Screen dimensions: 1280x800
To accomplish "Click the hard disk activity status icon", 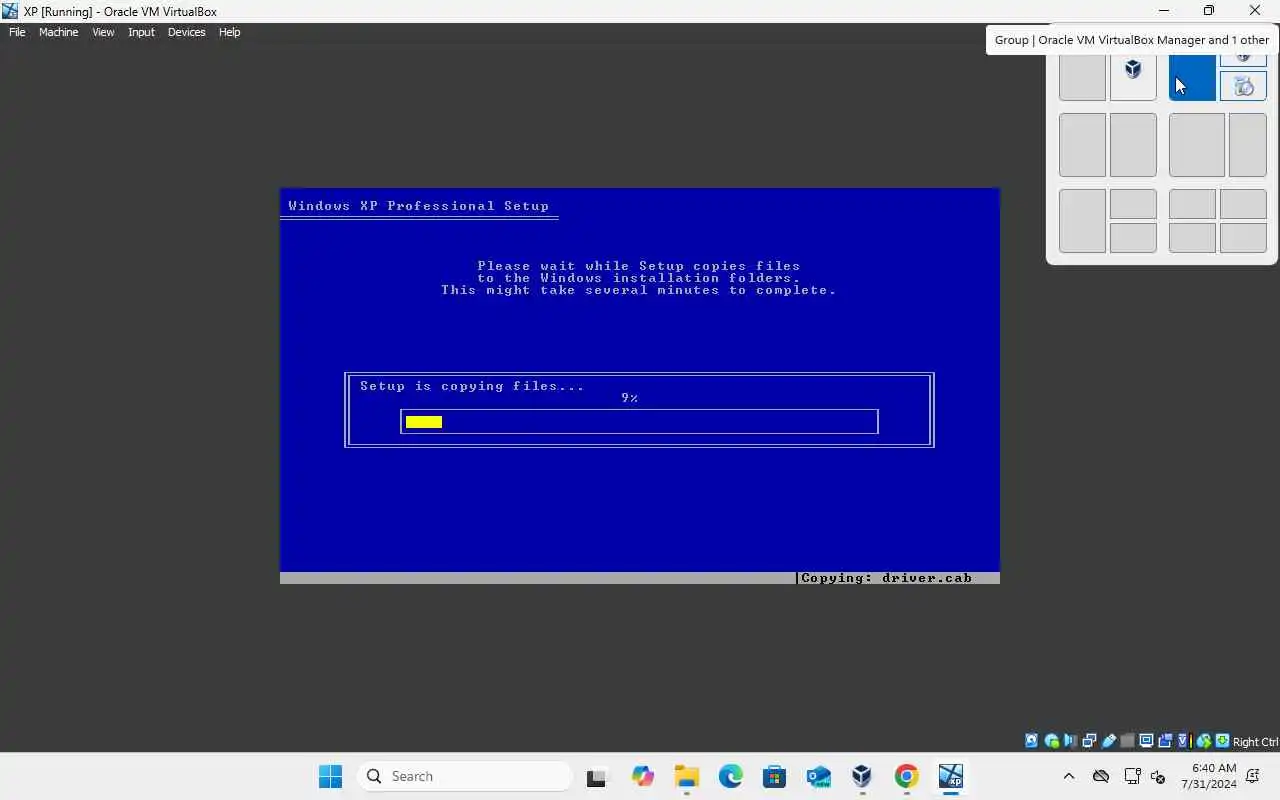I will click(1031, 741).
